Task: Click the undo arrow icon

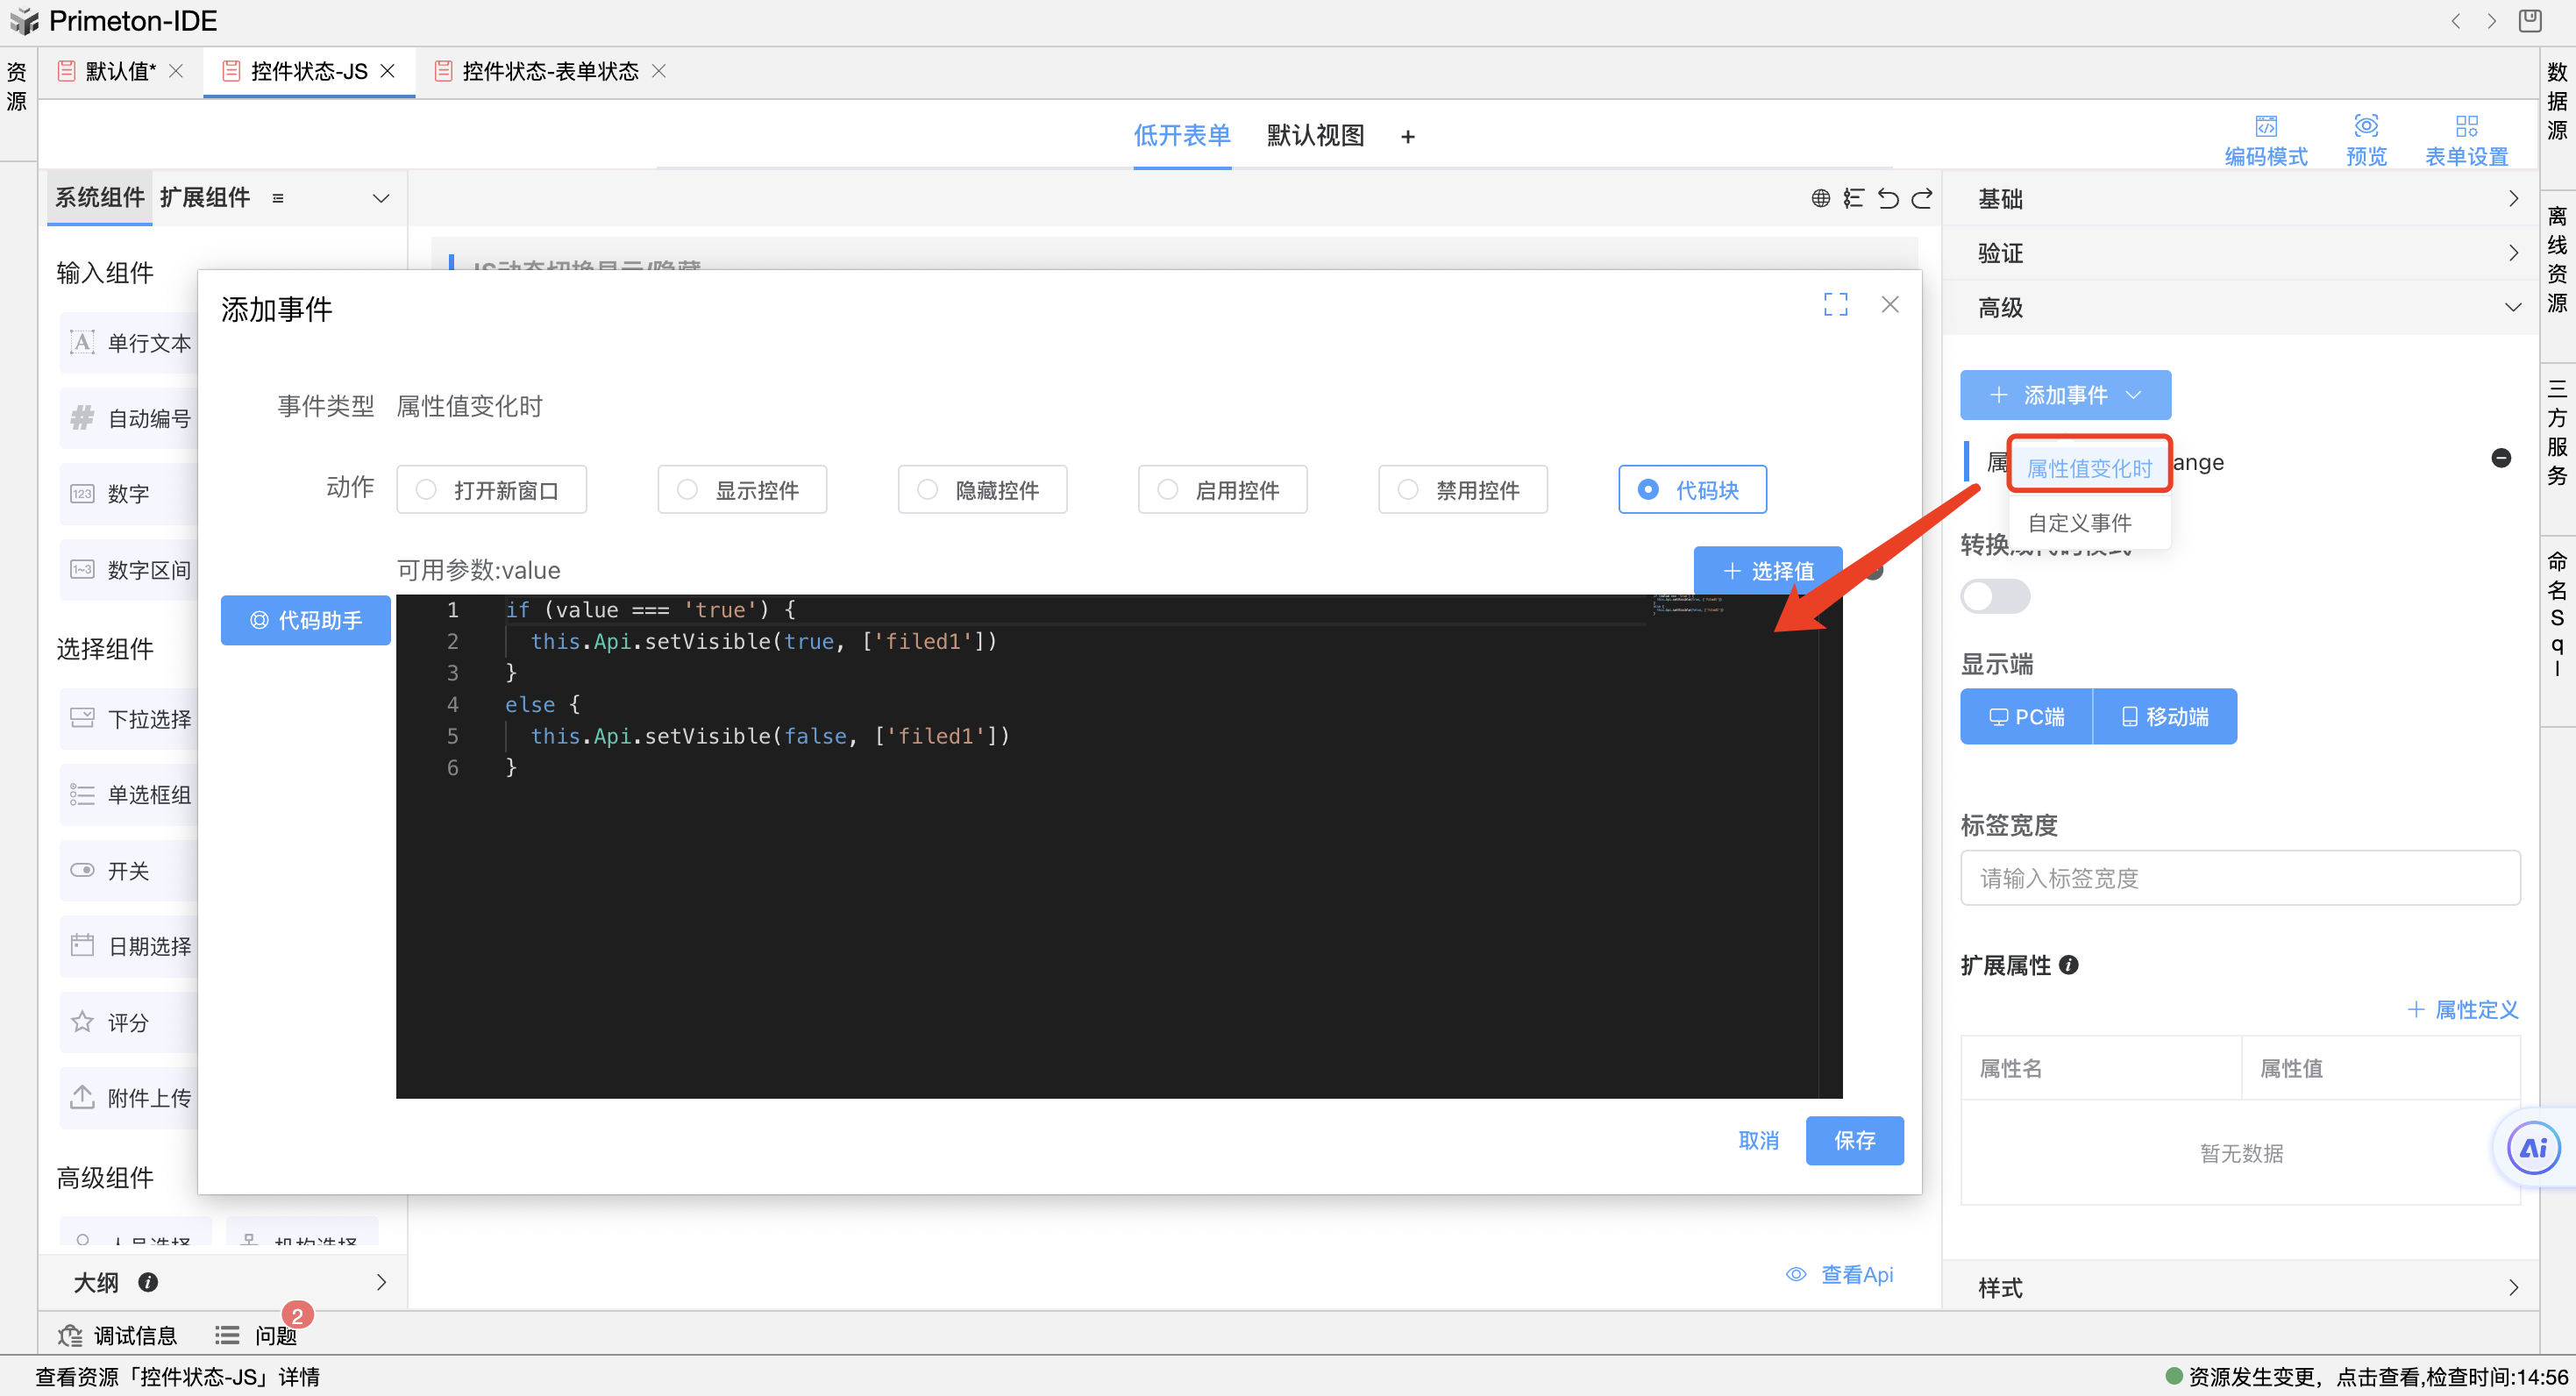Action: point(1887,198)
